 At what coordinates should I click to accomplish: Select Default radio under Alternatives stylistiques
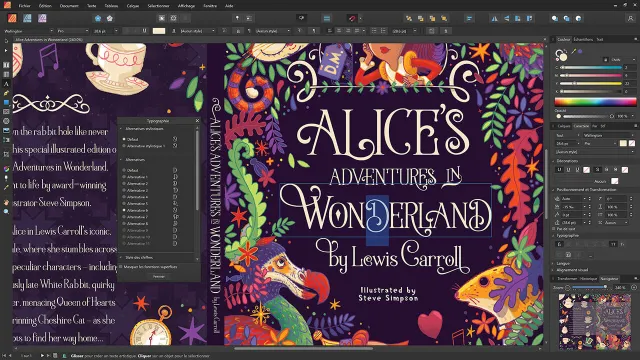click(124, 139)
